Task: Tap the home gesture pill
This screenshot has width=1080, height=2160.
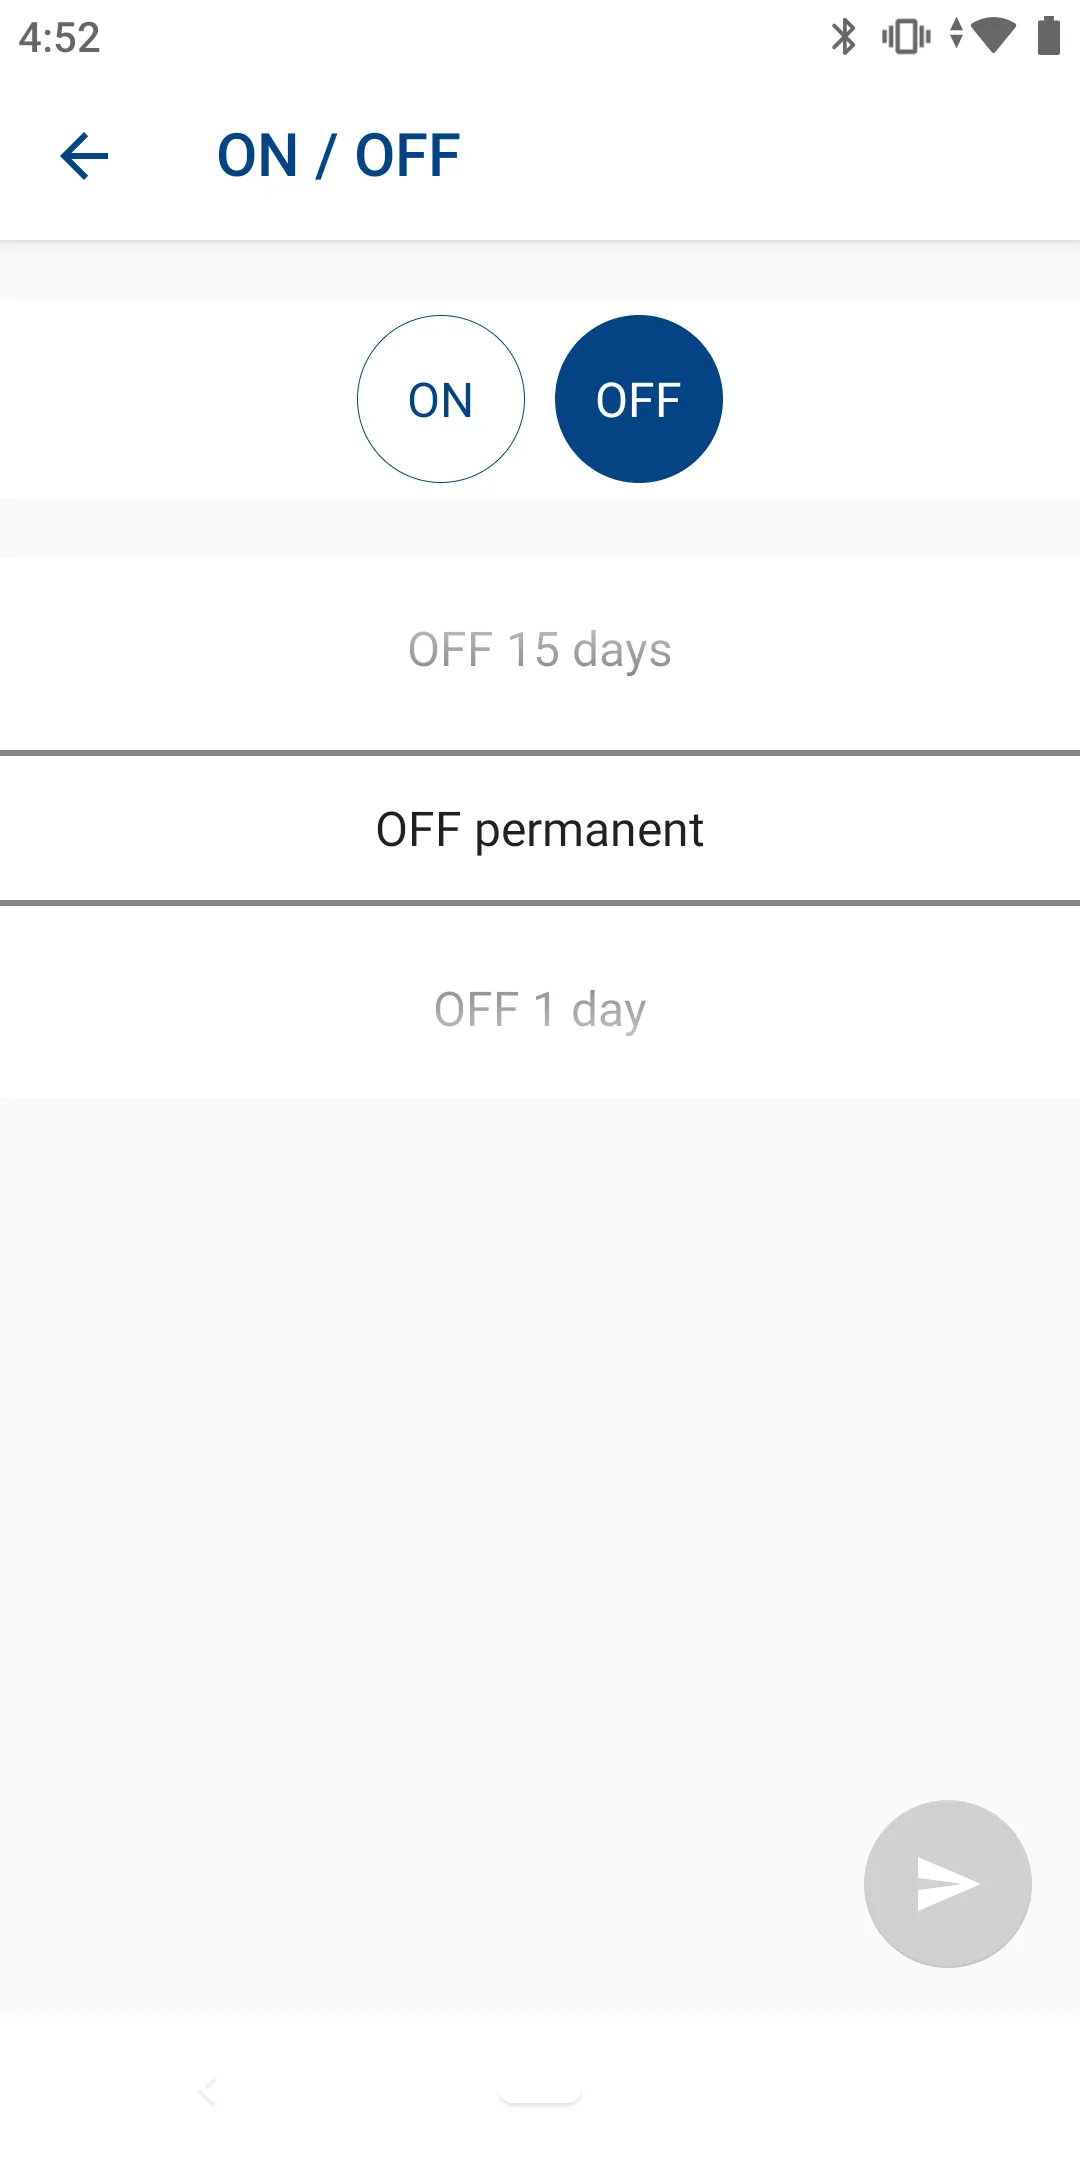Action: [540, 2094]
